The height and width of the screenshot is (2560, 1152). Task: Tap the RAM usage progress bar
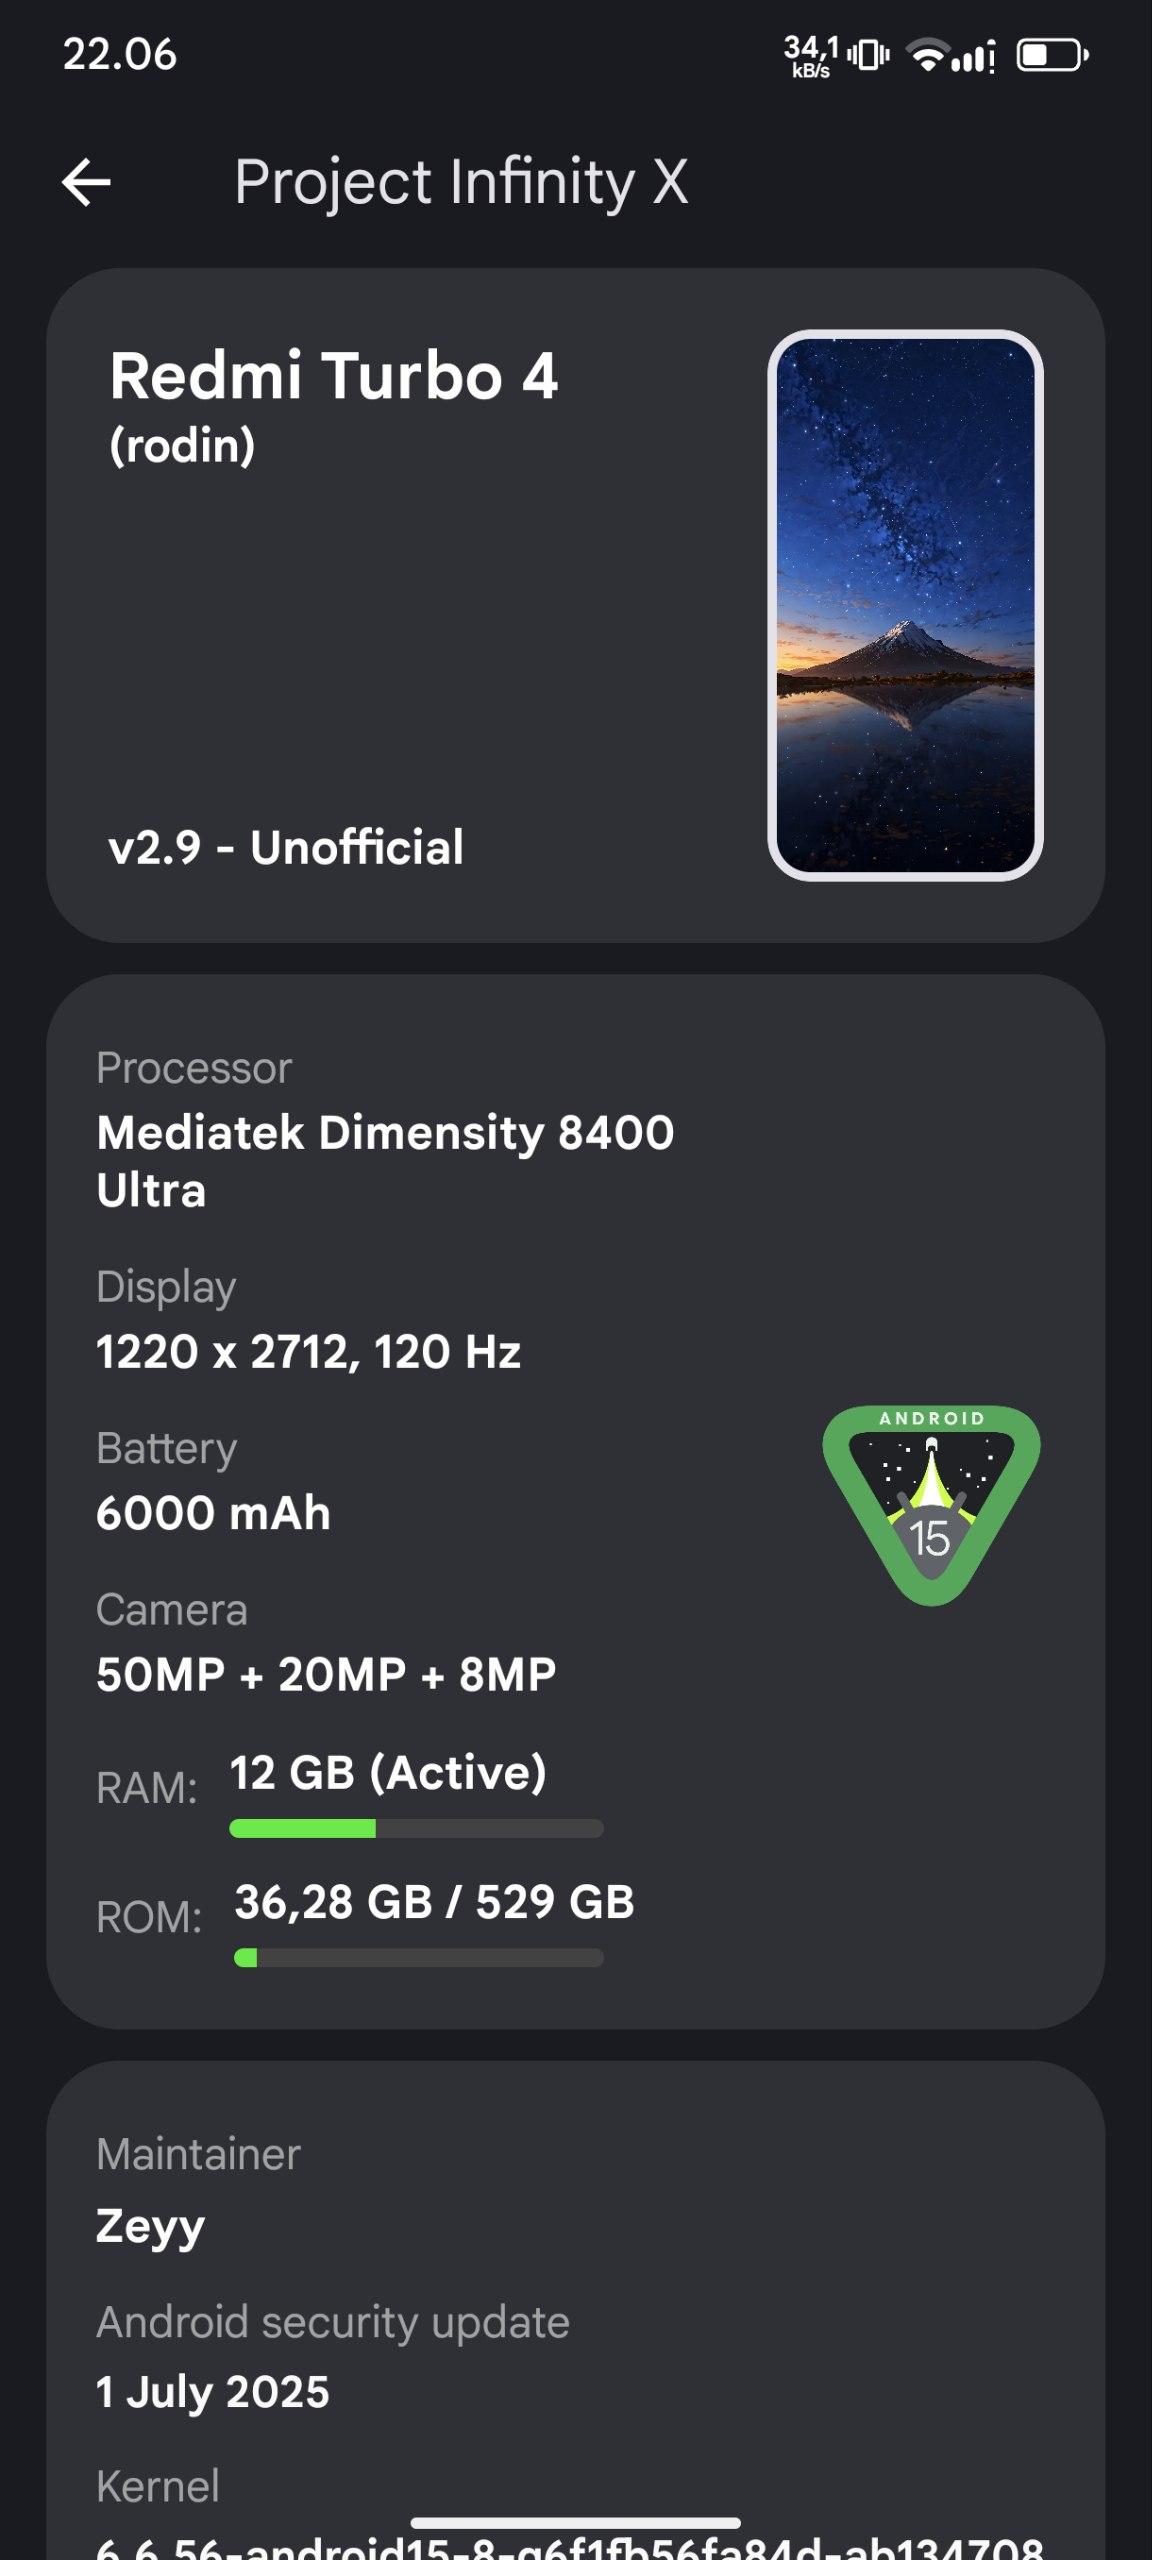pos(416,1829)
